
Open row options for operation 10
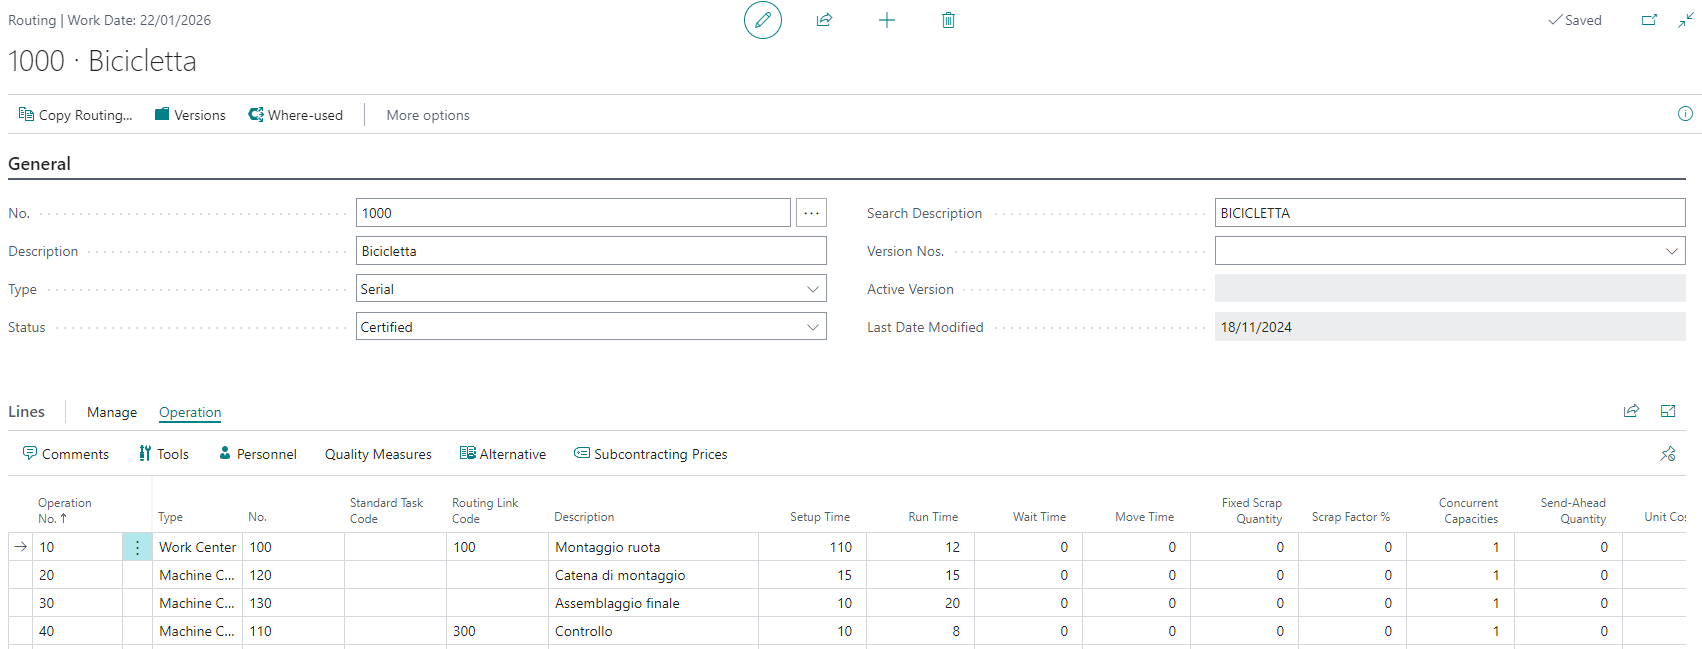[137, 547]
